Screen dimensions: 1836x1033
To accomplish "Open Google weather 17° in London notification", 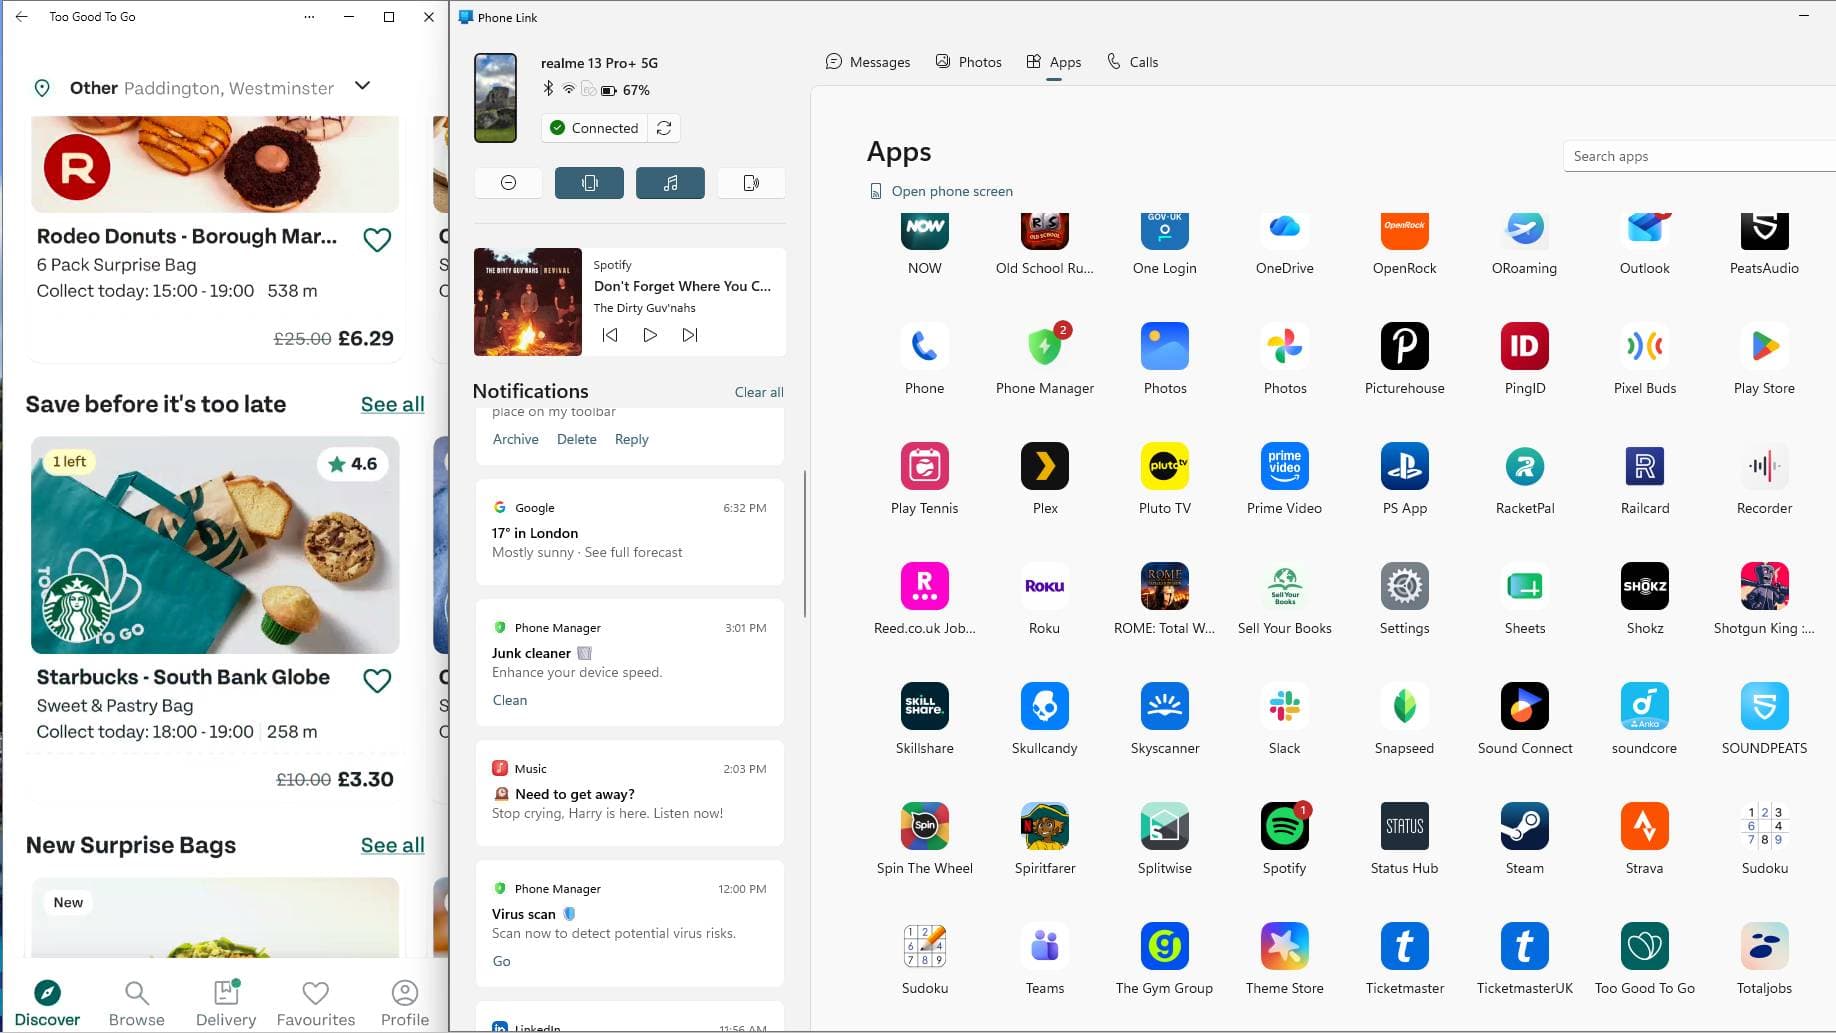I will tap(630, 532).
